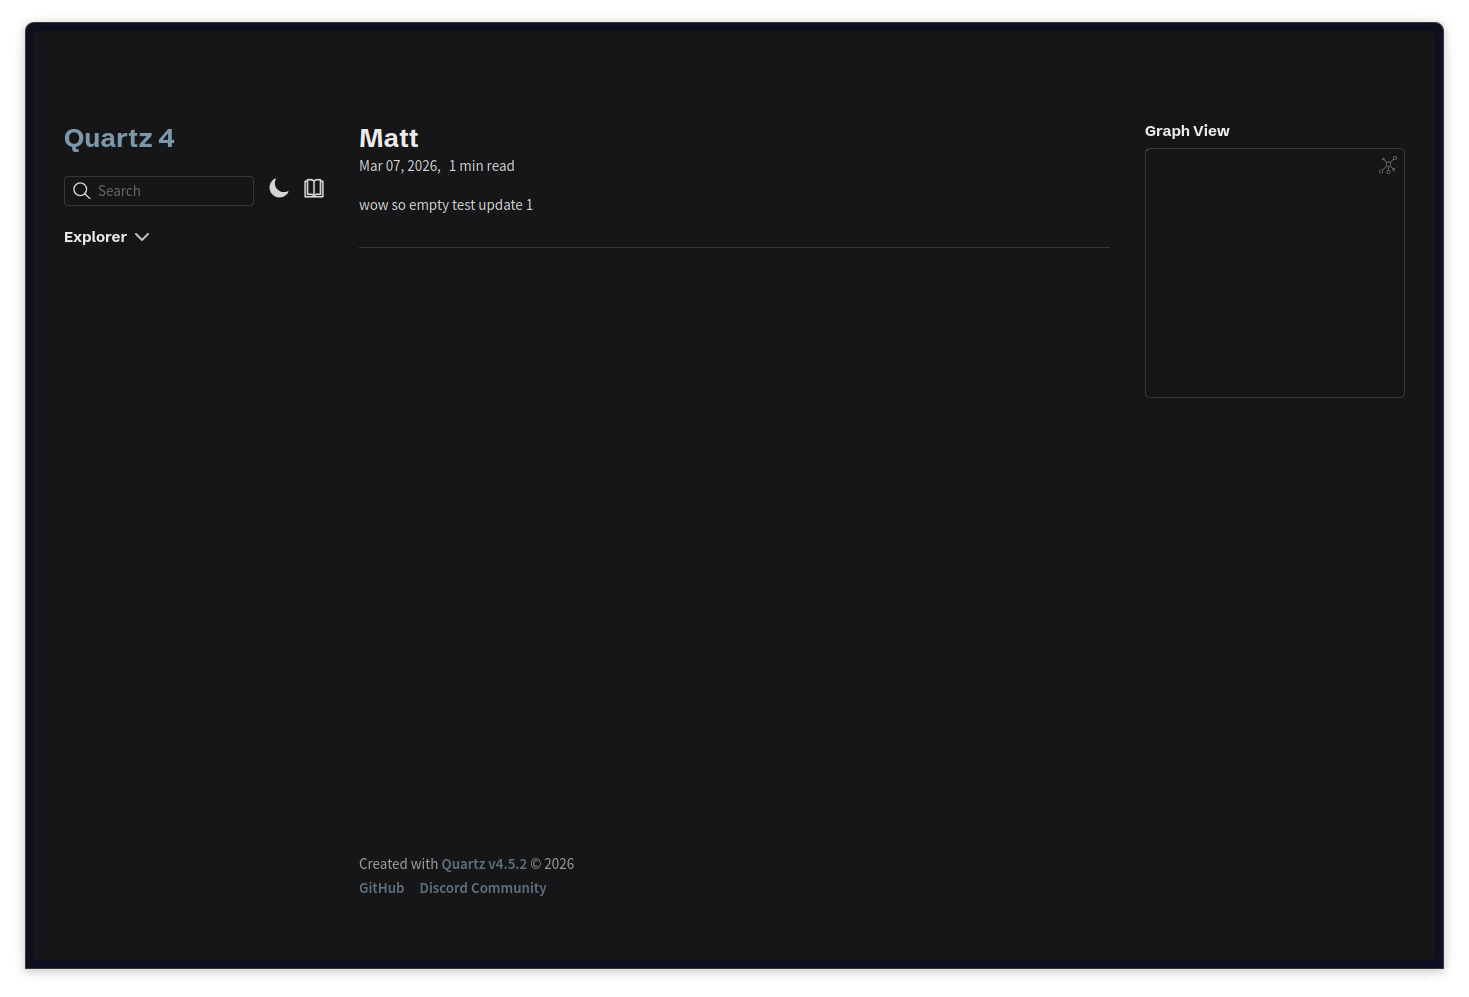Viewport: 1469px width, 997px height.
Task: Visit the GitHub footer link
Action: click(381, 888)
